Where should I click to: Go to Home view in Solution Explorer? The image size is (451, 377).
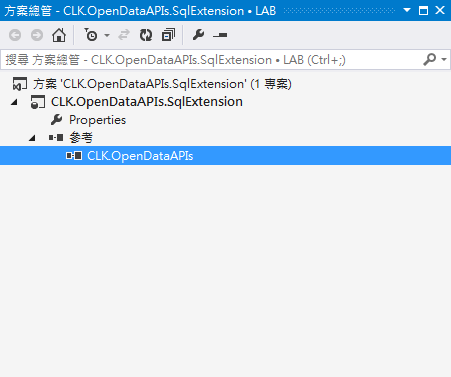59,35
